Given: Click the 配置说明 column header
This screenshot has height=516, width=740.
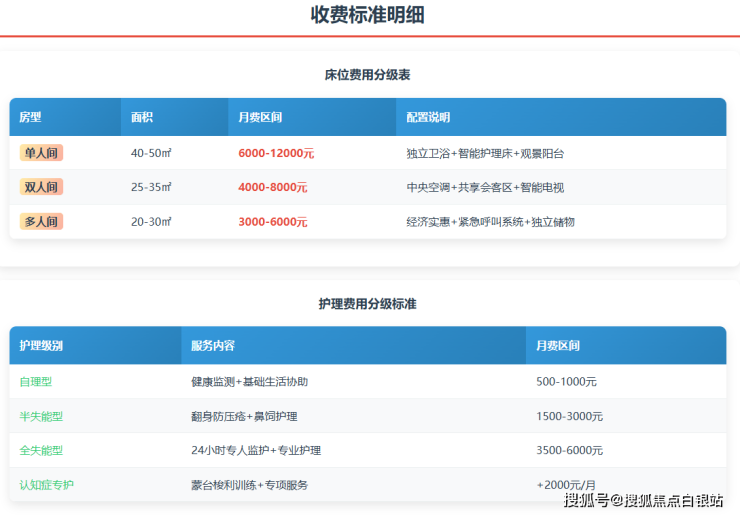Looking at the screenshot, I should click(429, 117).
